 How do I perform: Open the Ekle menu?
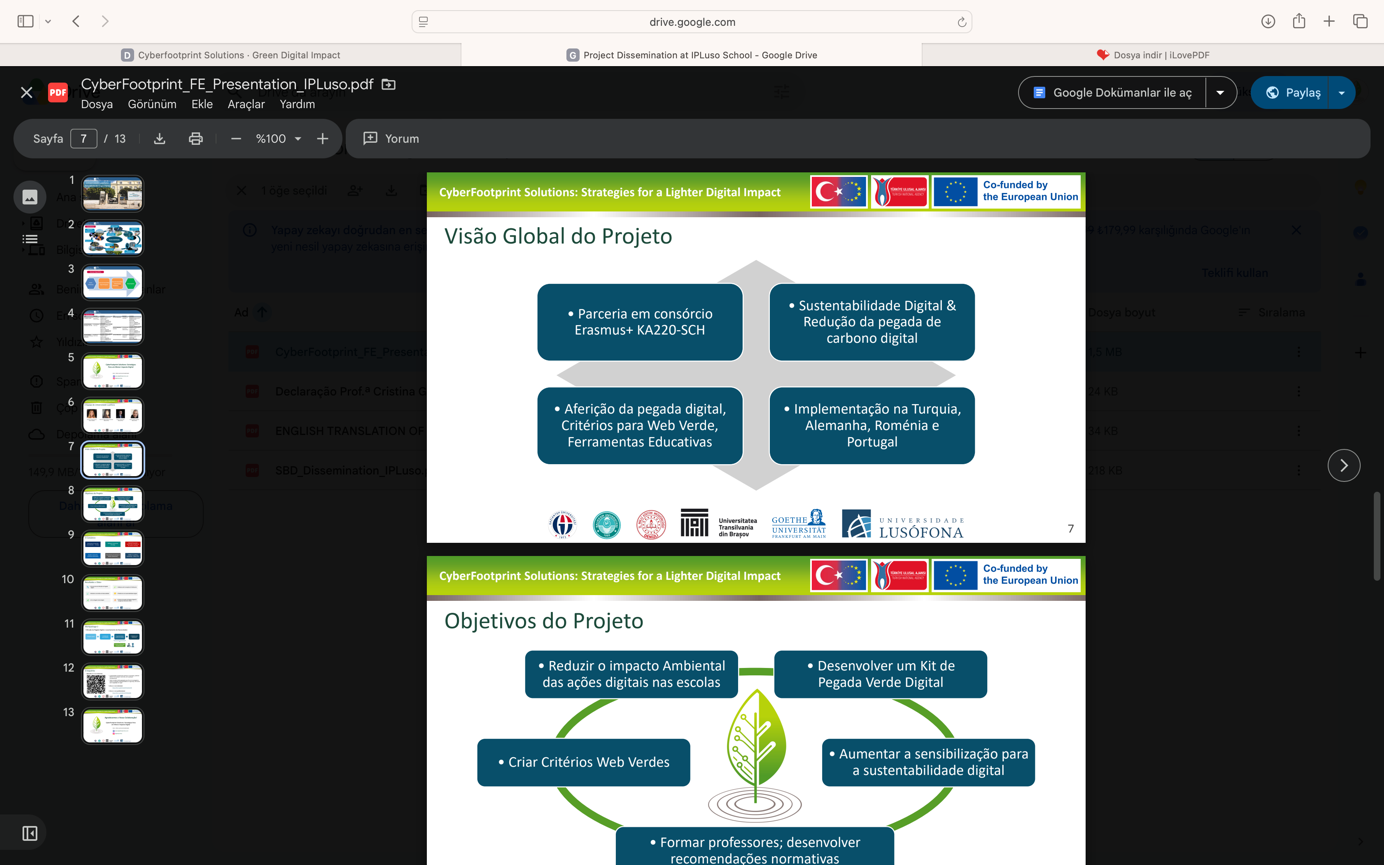pos(202,104)
